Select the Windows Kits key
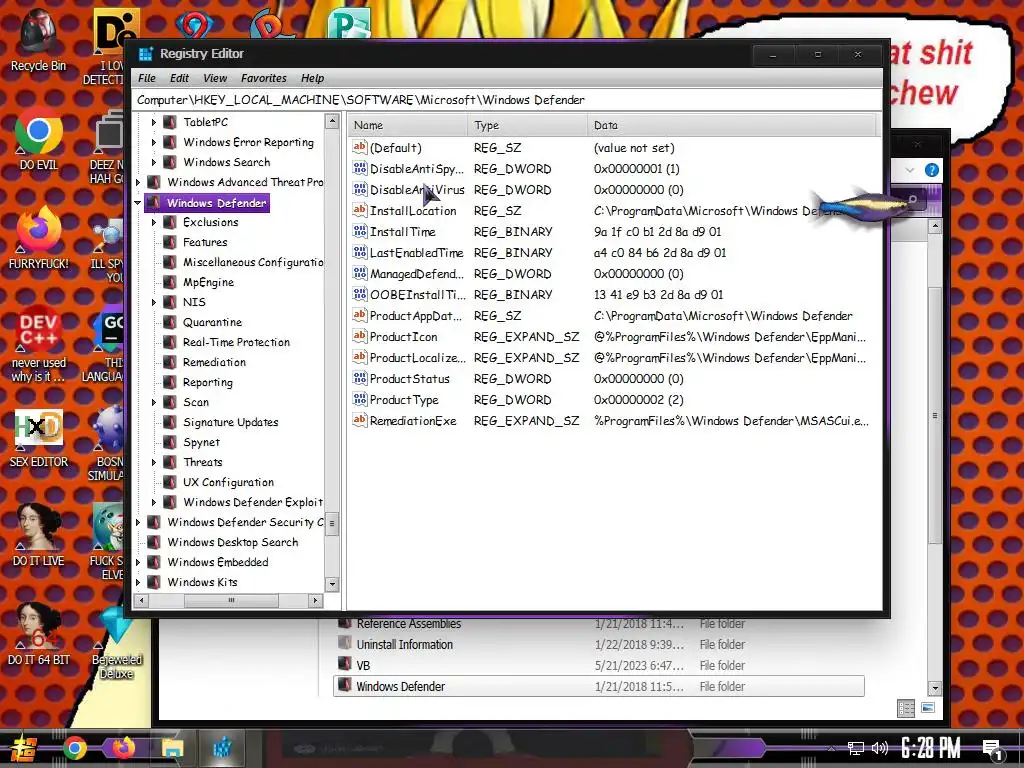 (202, 582)
